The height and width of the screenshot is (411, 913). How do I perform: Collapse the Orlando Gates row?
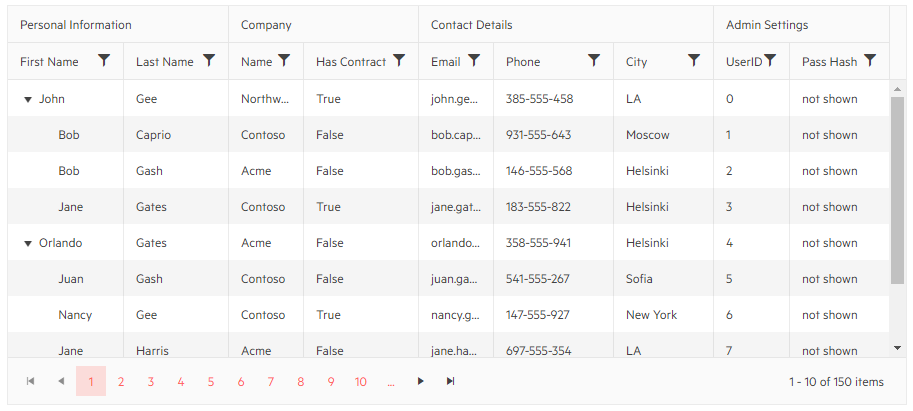(x=27, y=243)
